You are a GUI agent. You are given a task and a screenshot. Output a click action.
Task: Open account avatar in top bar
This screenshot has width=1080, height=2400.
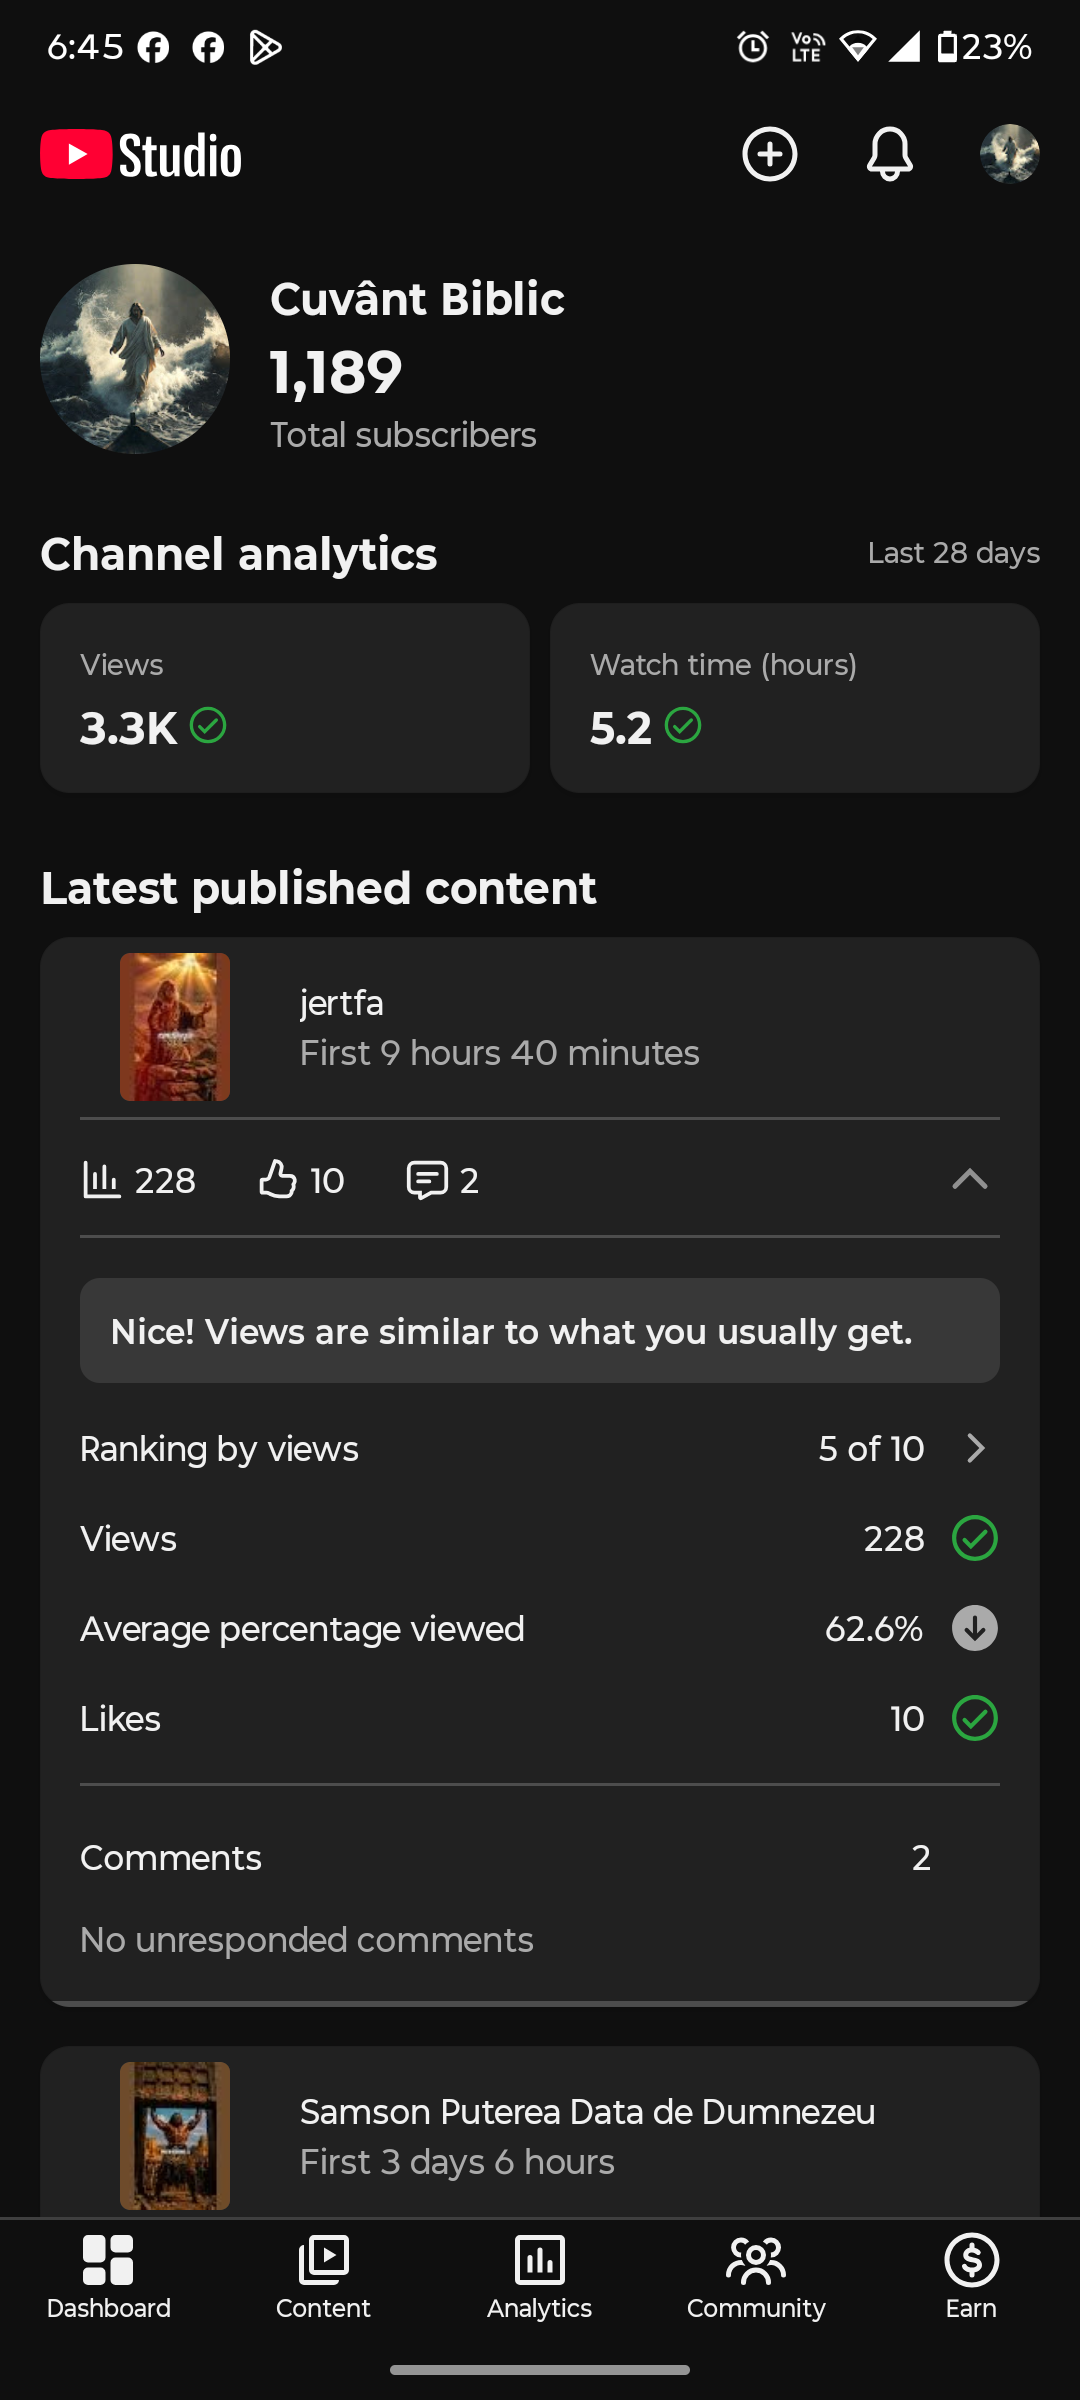1009,154
